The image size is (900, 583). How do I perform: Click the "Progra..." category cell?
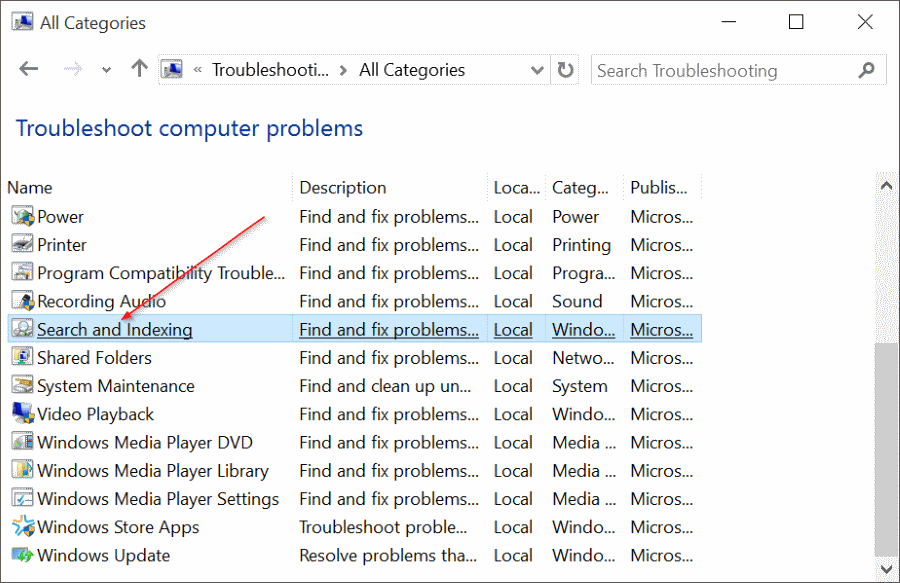pos(584,273)
